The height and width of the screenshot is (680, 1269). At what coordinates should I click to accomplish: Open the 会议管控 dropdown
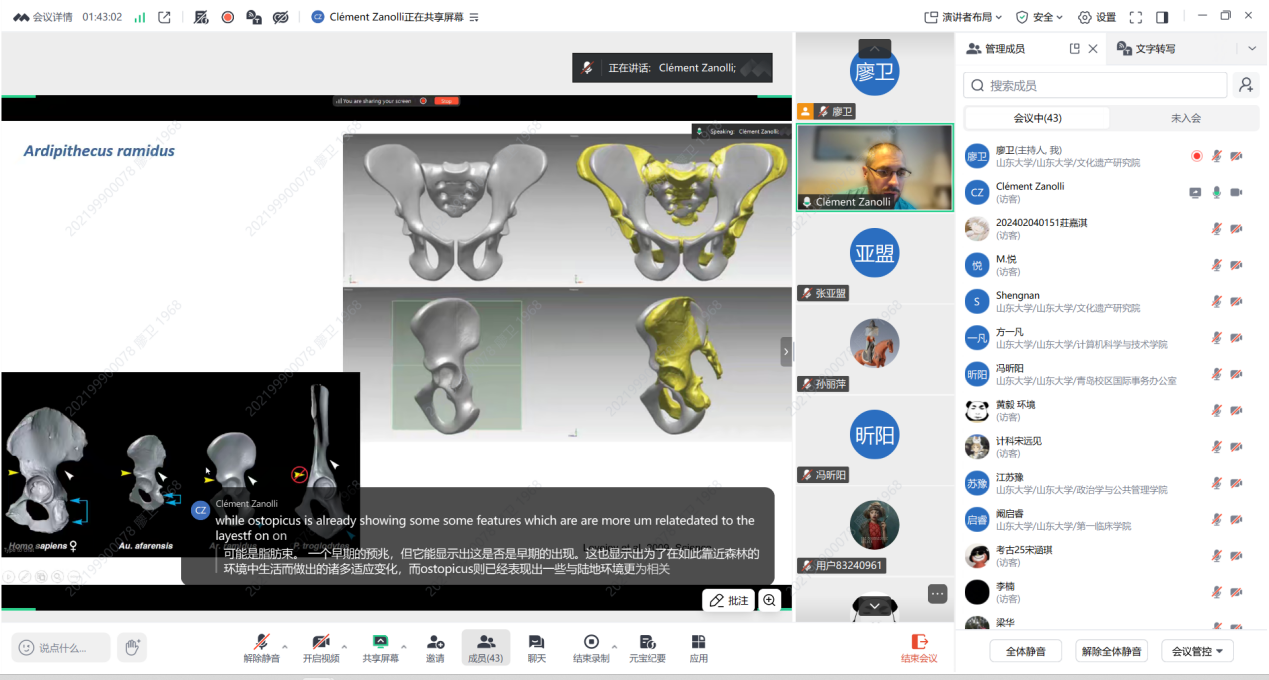point(1198,651)
